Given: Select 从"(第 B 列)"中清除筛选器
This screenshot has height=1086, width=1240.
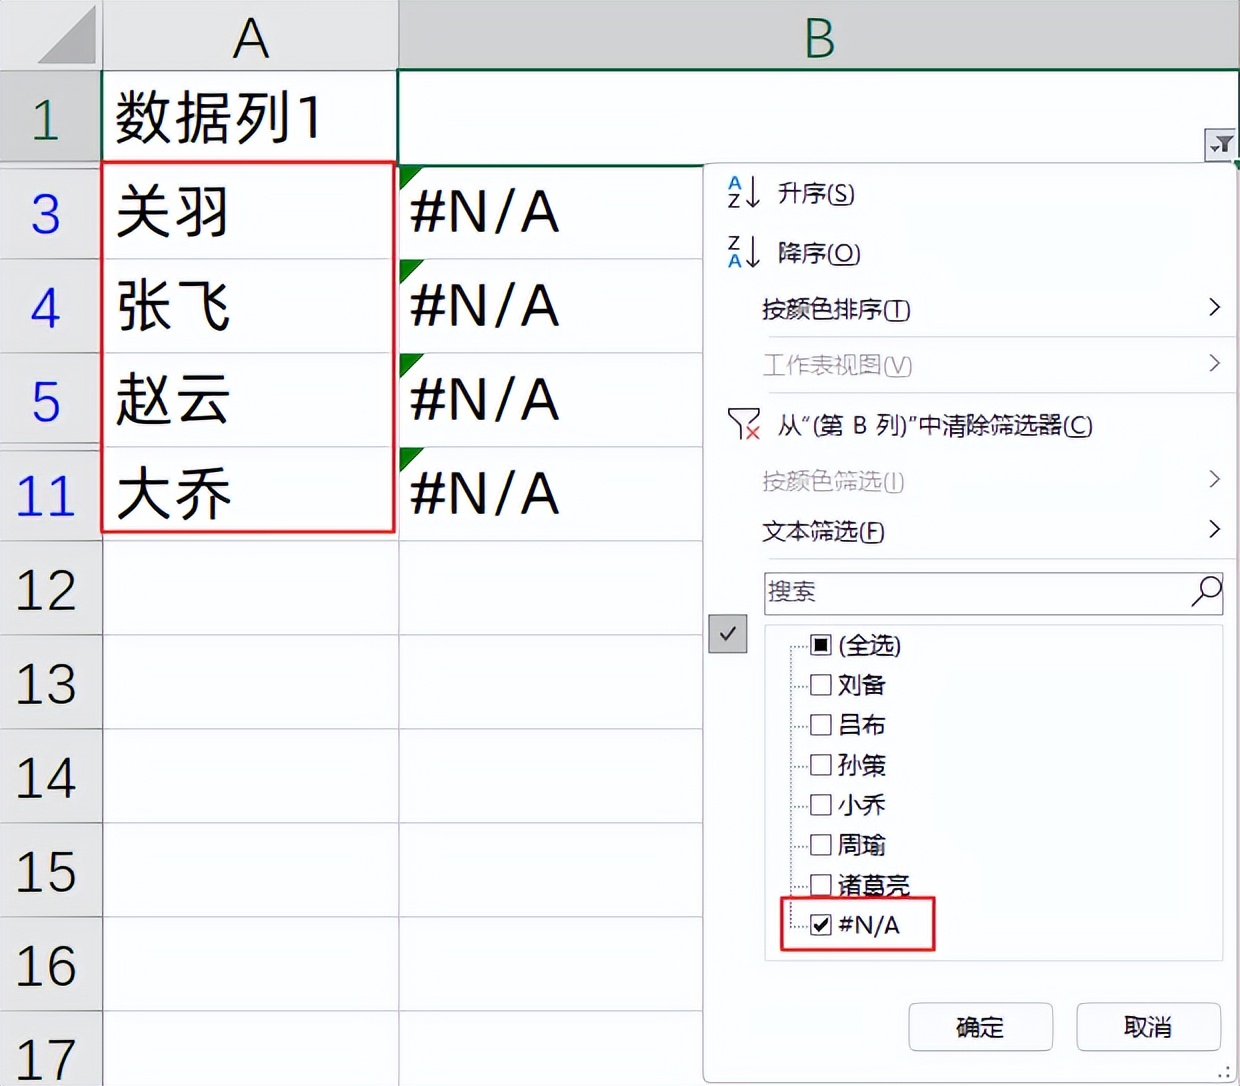Looking at the screenshot, I should tap(935, 425).
